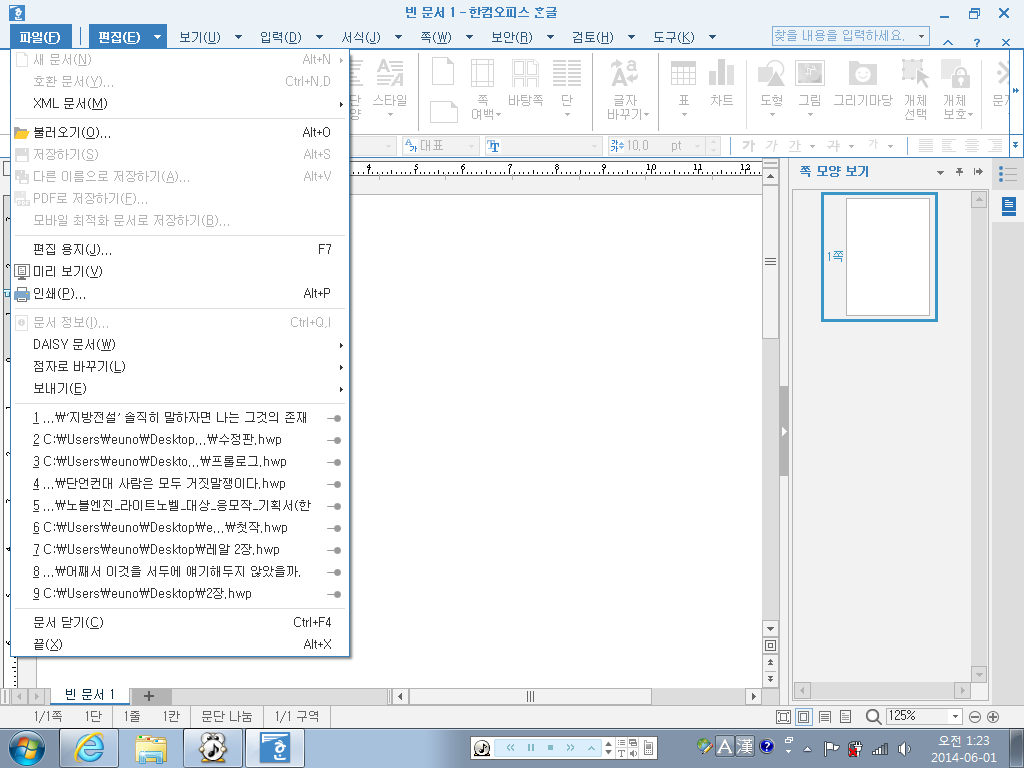Click the vertical scrollbar thumb of the document

click(x=771, y=262)
